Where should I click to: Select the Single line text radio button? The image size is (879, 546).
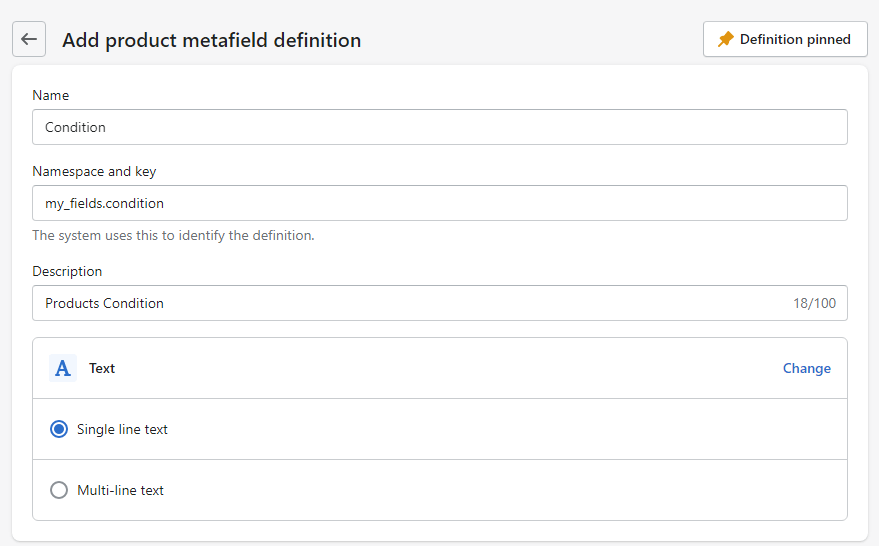click(x=59, y=429)
